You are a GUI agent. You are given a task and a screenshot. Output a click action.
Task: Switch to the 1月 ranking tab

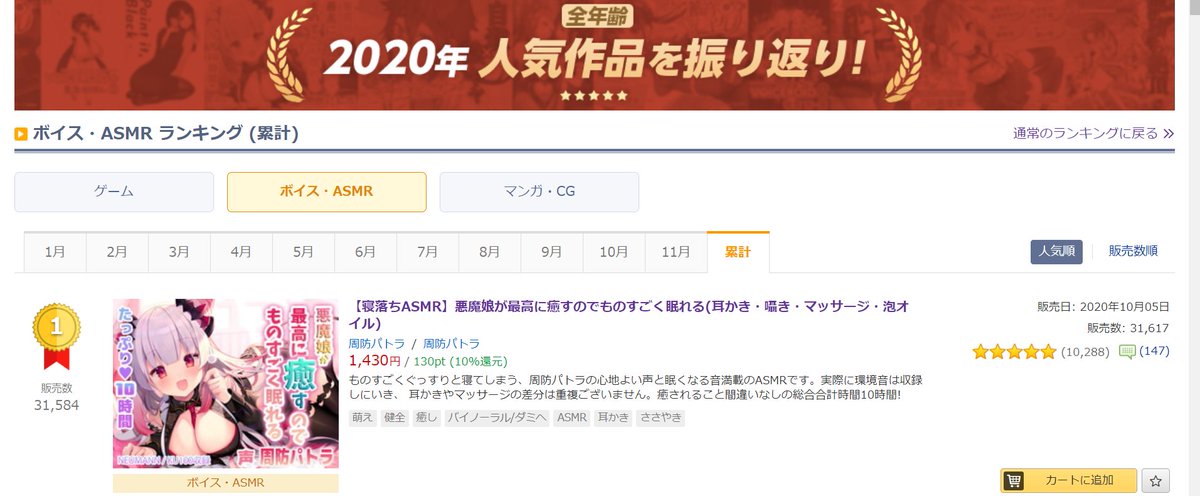coord(55,252)
